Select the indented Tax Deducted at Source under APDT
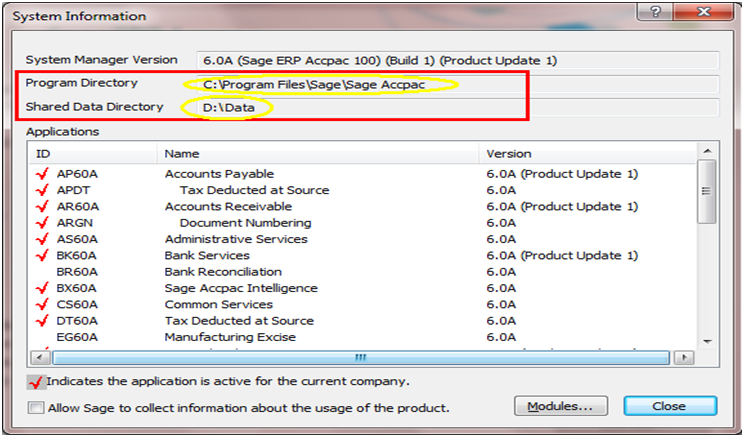744x436 pixels. 254,190
